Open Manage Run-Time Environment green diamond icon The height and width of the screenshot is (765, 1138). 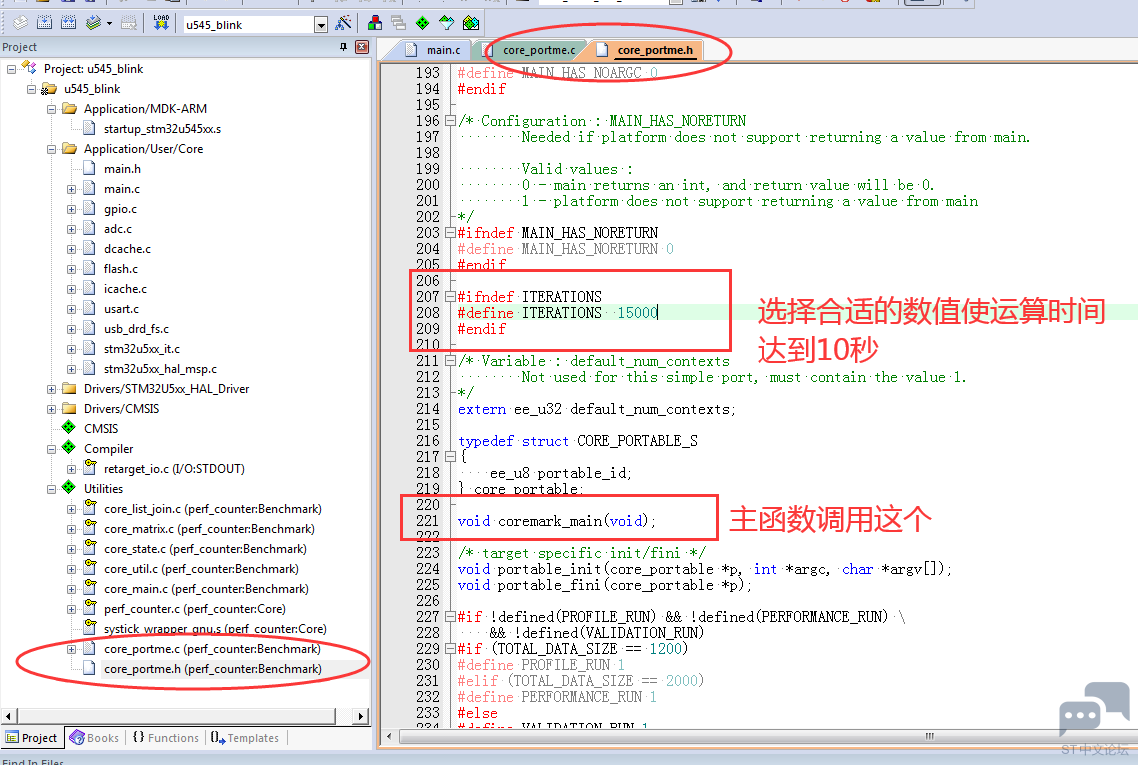click(422, 23)
